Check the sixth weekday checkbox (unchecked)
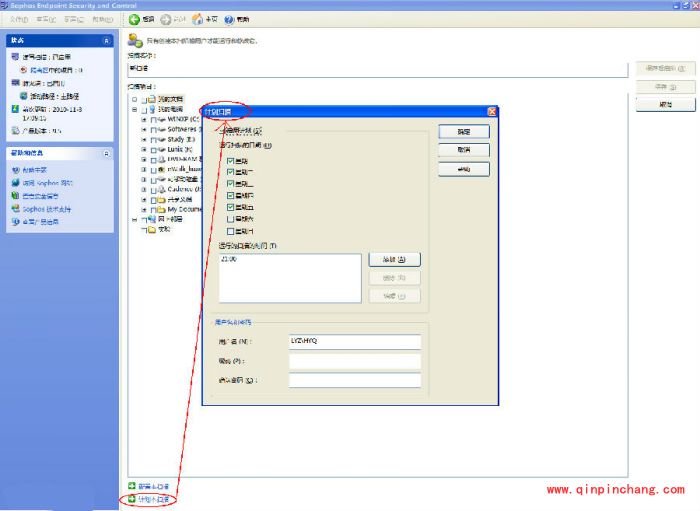The image size is (700, 511). [x=231, y=218]
